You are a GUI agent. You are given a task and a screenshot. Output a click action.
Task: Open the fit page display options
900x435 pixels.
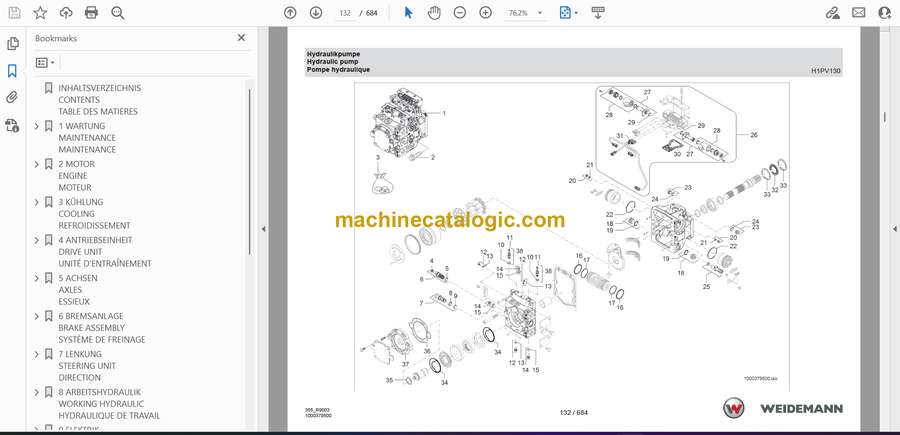tap(568, 13)
